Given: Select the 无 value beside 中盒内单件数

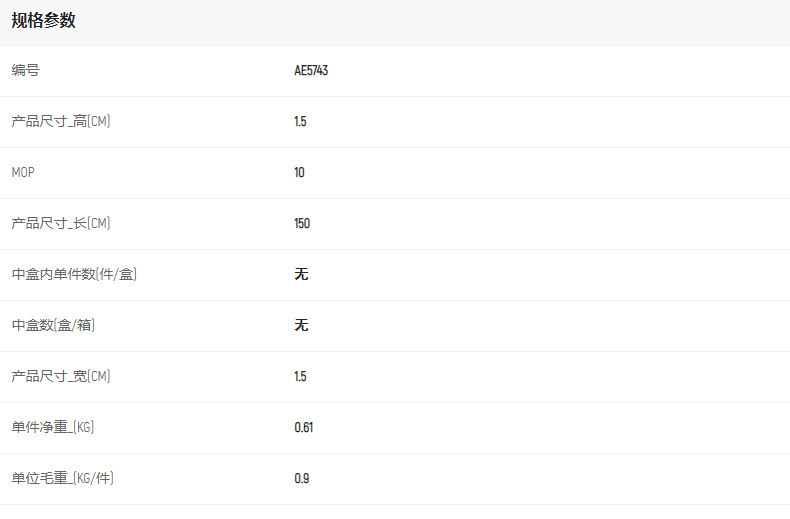Looking at the screenshot, I should (301, 275).
